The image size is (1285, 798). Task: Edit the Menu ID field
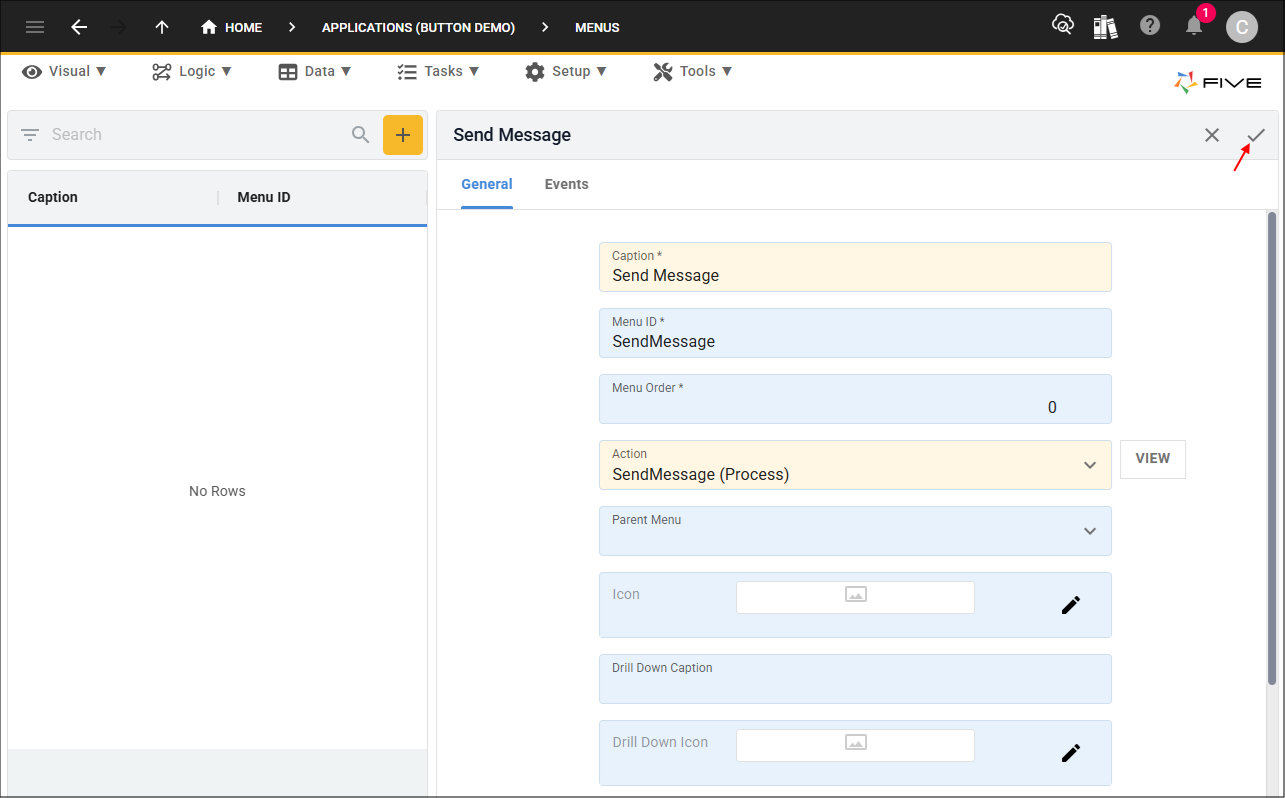coord(855,333)
